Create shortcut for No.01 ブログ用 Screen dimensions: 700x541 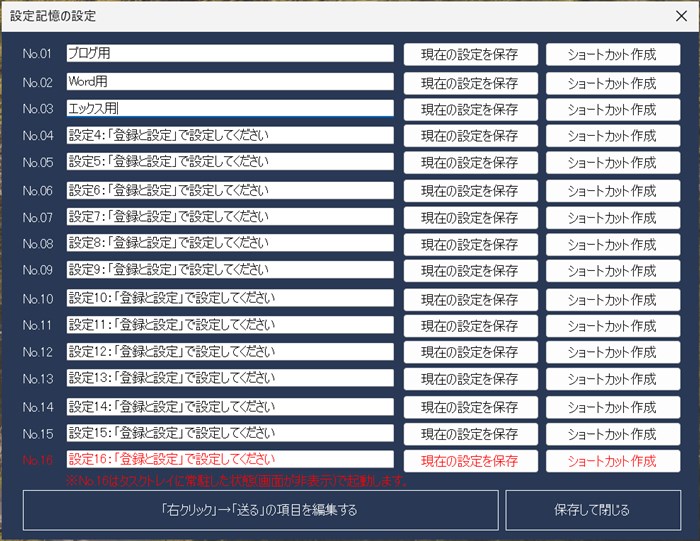[x=613, y=54]
